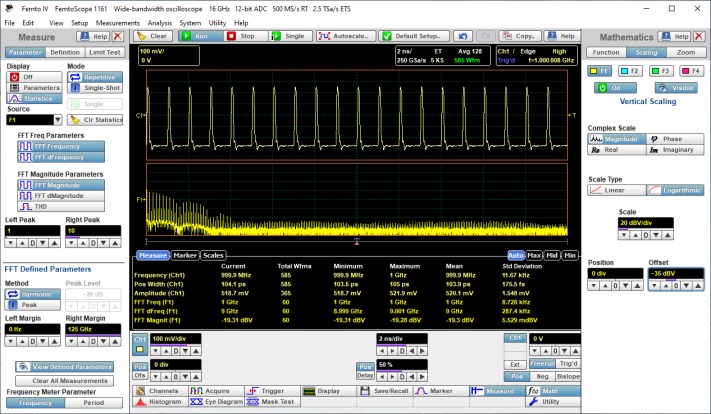This screenshot has height=414, width=711.
Task: Click the Clear display button
Action: [x=153, y=35]
